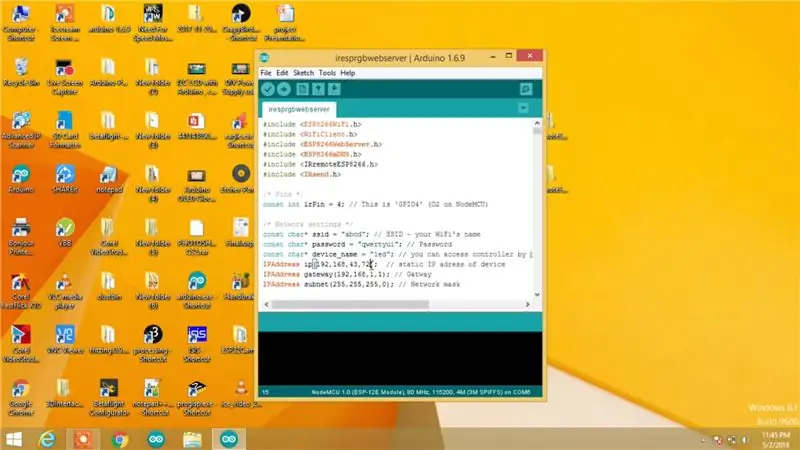Open the Edit menu in Arduino
The image size is (800, 450).
[282, 73]
